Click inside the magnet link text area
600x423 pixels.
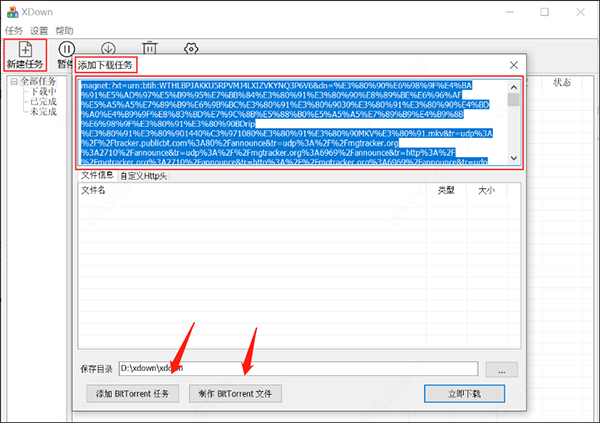[293, 122]
